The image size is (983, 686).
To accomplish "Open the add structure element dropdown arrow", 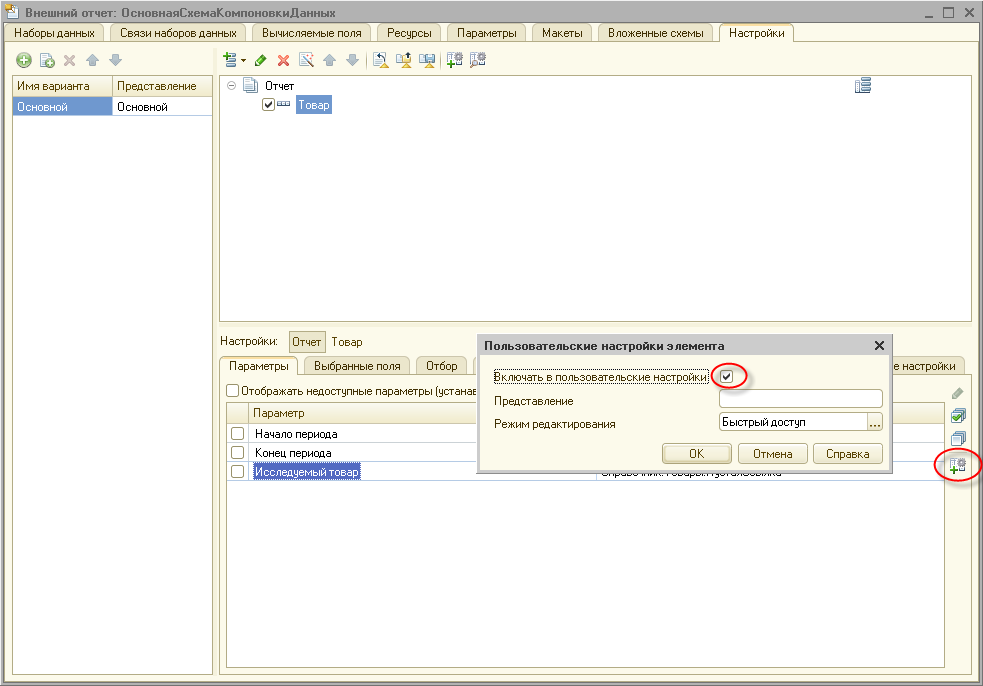I will (243, 61).
